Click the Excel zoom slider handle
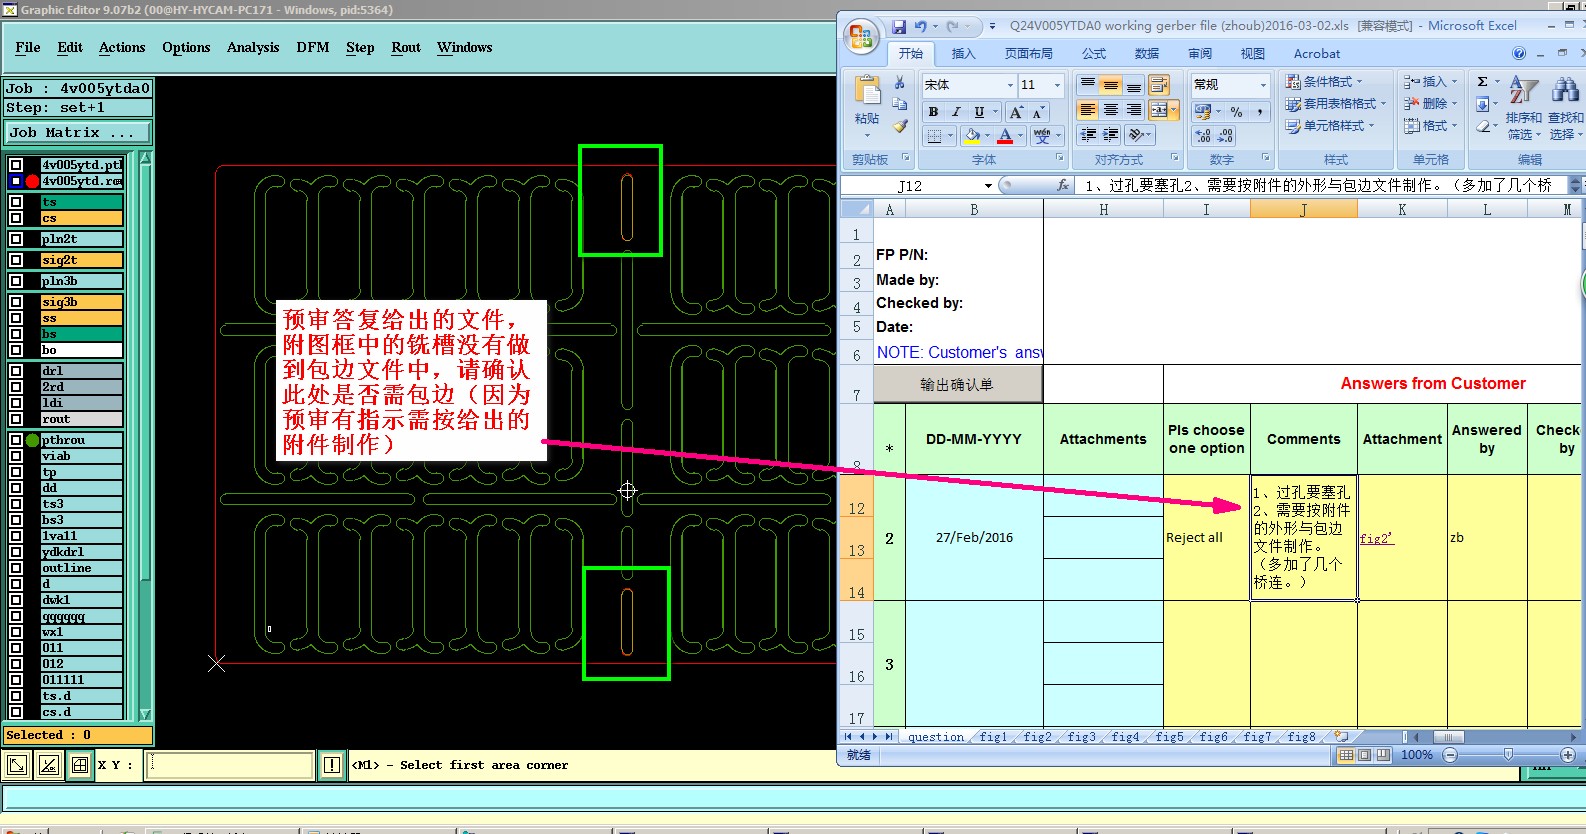Viewport: 1586px width, 834px height. [1508, 755]
